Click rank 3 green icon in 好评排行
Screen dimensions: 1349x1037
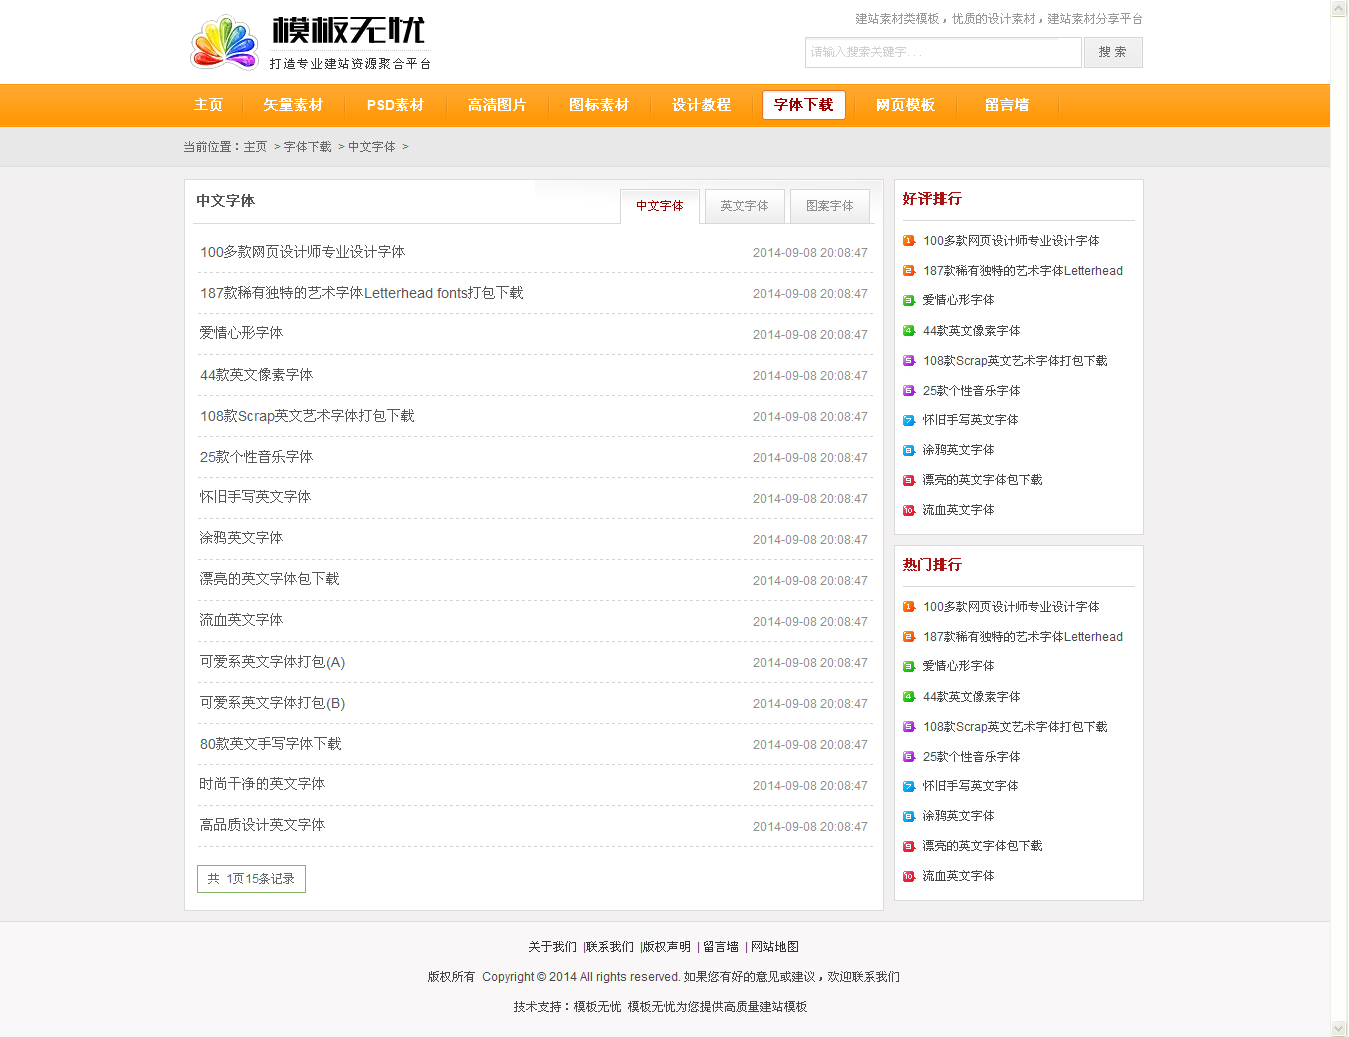908,300
